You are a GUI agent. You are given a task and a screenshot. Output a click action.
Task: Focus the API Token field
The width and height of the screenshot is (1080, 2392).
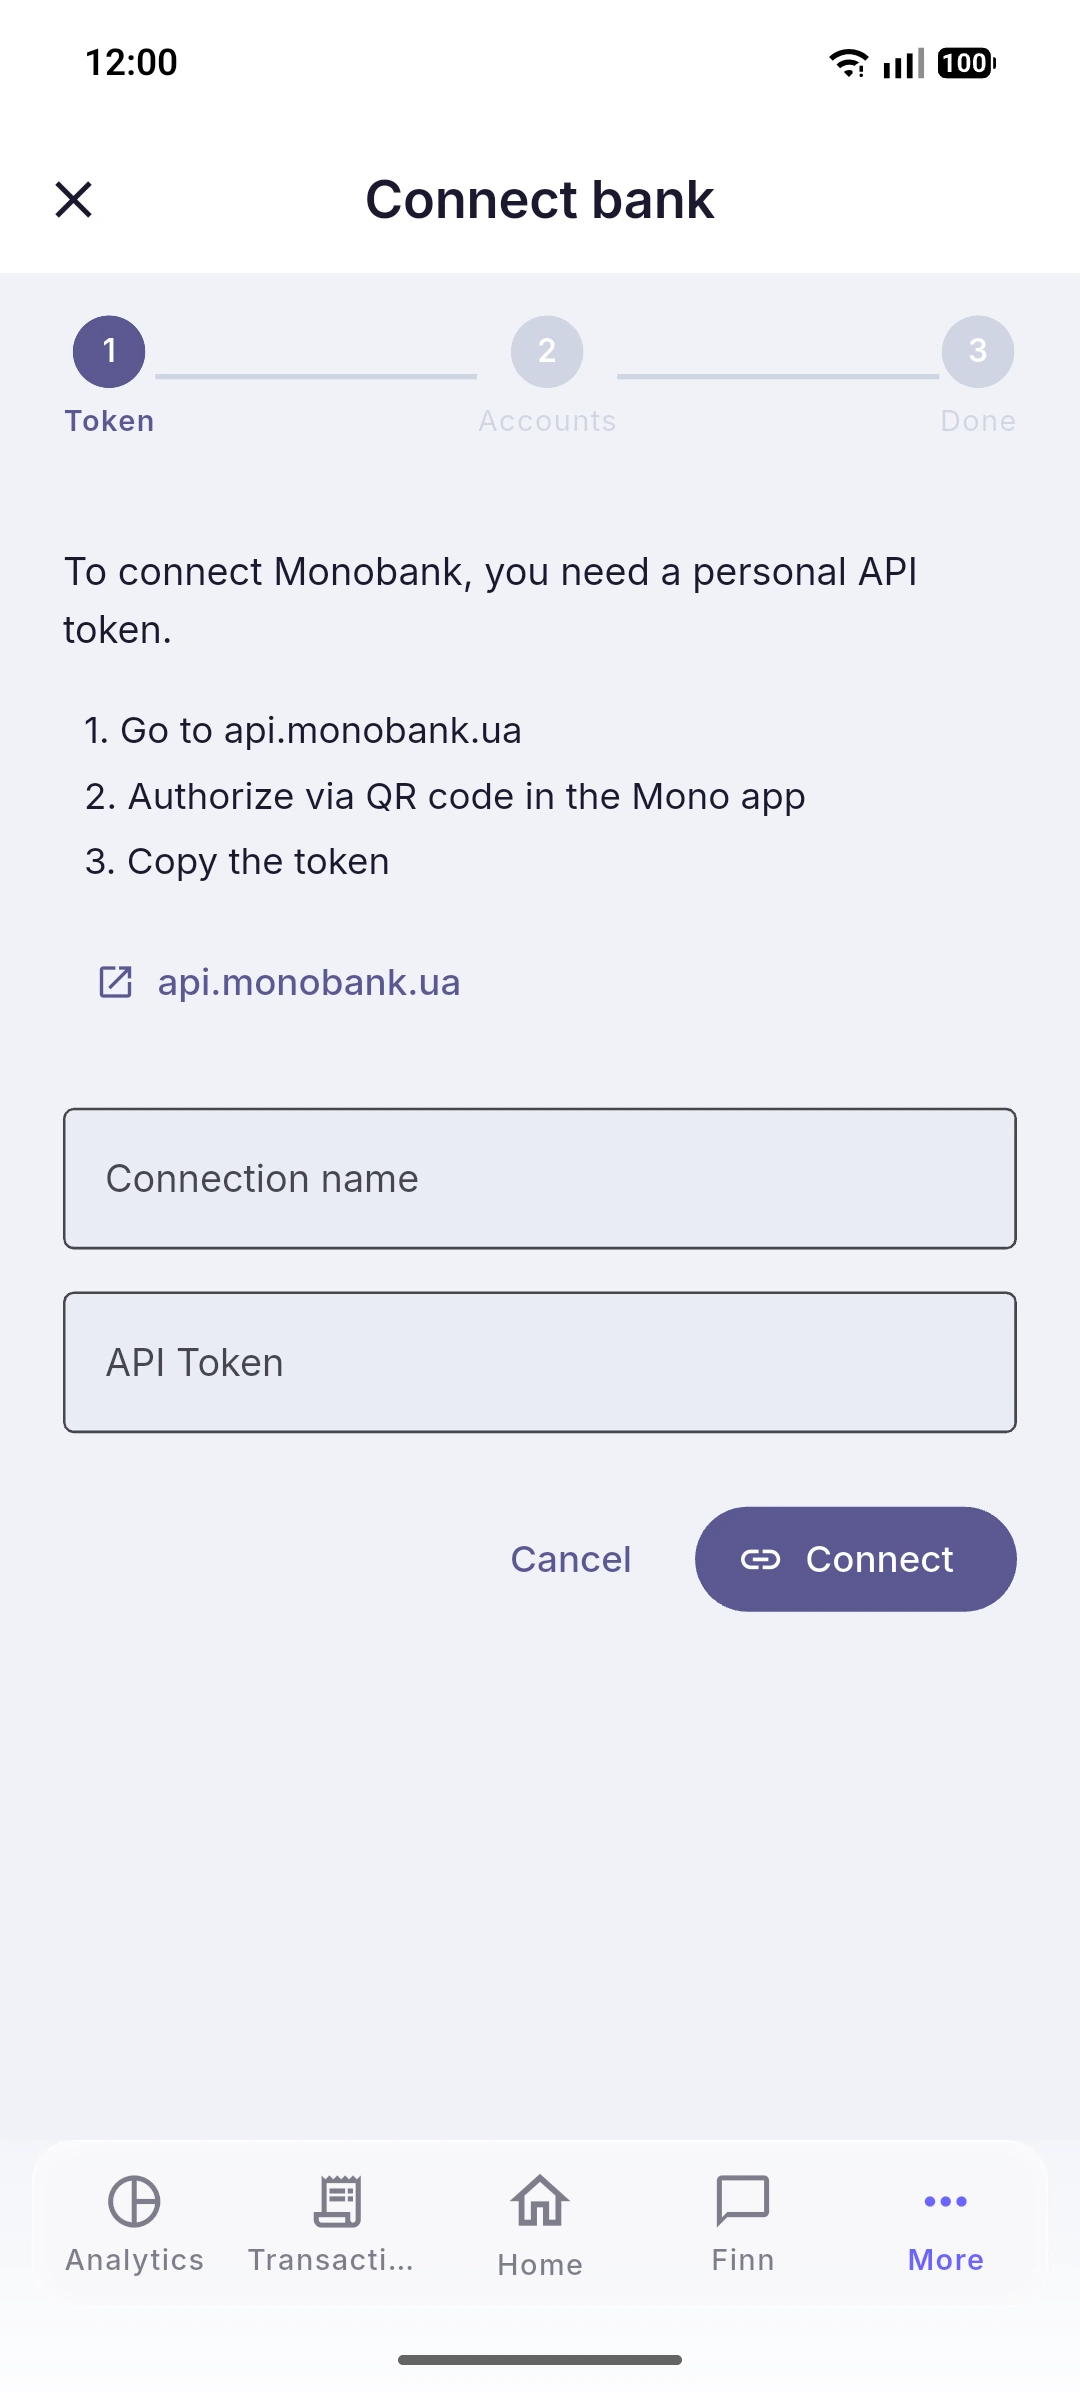[x=540, y=1362]
